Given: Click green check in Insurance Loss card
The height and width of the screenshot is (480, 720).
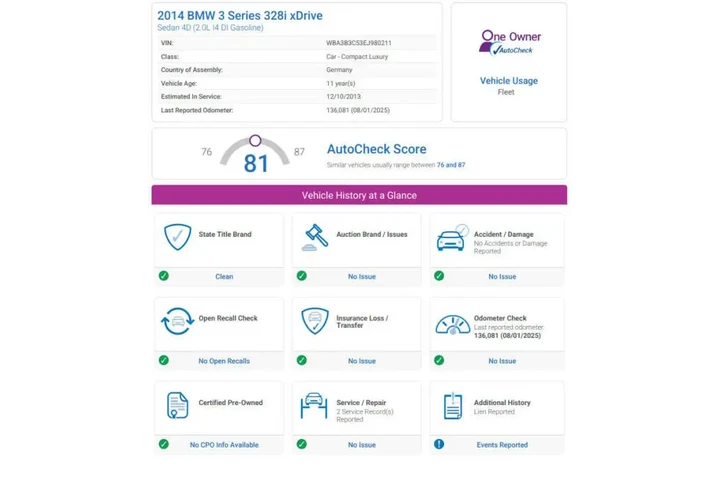Looking at the screenshot, I should tap(302, 360).
